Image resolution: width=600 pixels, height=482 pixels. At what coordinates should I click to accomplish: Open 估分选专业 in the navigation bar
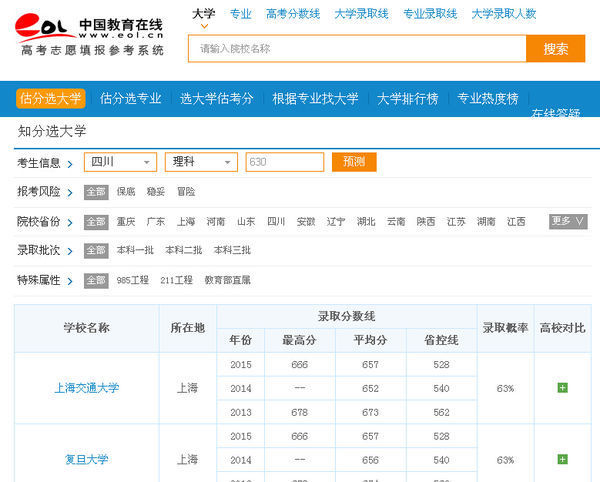click(130, 98)
